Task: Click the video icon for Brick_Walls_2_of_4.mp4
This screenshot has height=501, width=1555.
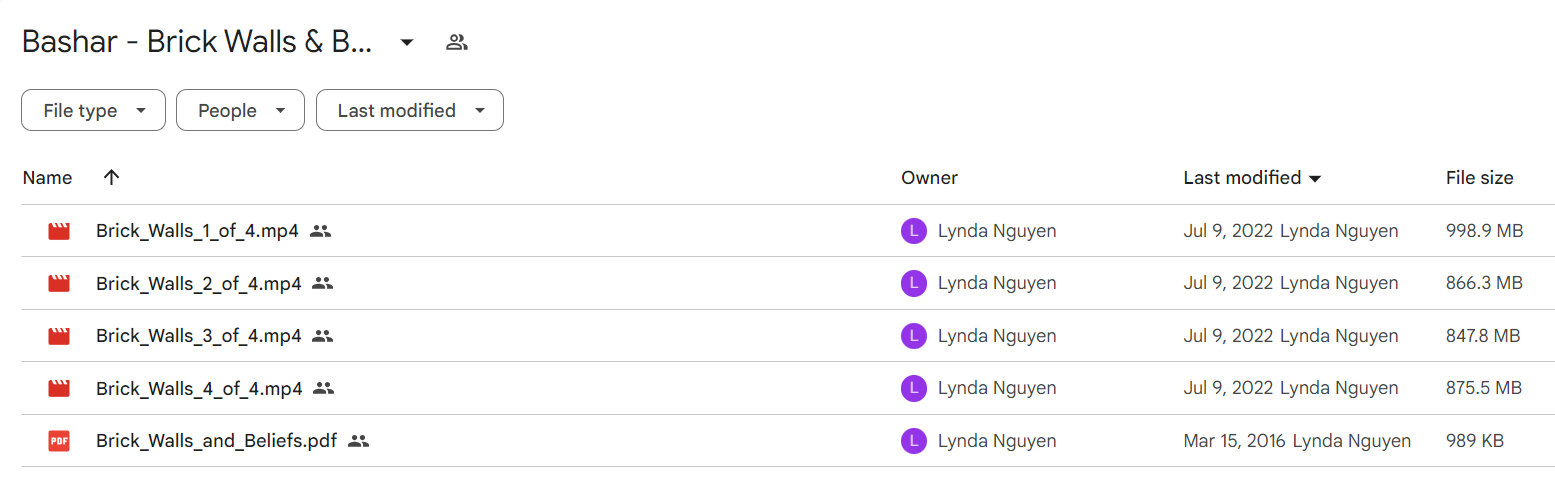Action: (x=59, y=283)
